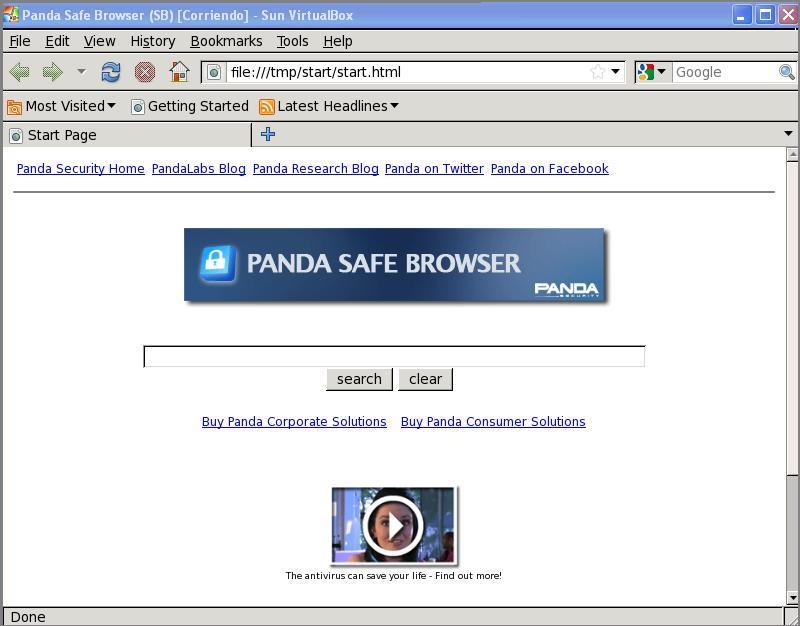This screenshot has width=800, height=626.
Task: Reload the page with the refresh icon
Action: coord(111,72)
